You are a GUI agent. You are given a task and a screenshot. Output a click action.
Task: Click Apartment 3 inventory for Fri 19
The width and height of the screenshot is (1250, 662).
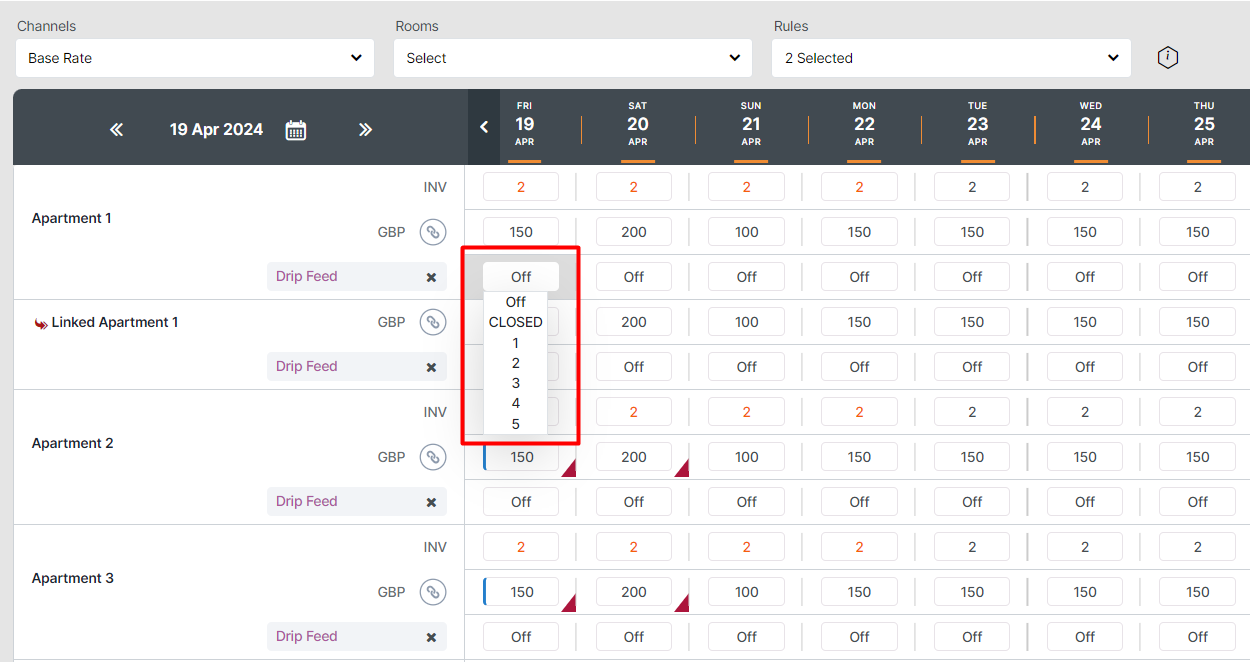[x=521, y=547]
